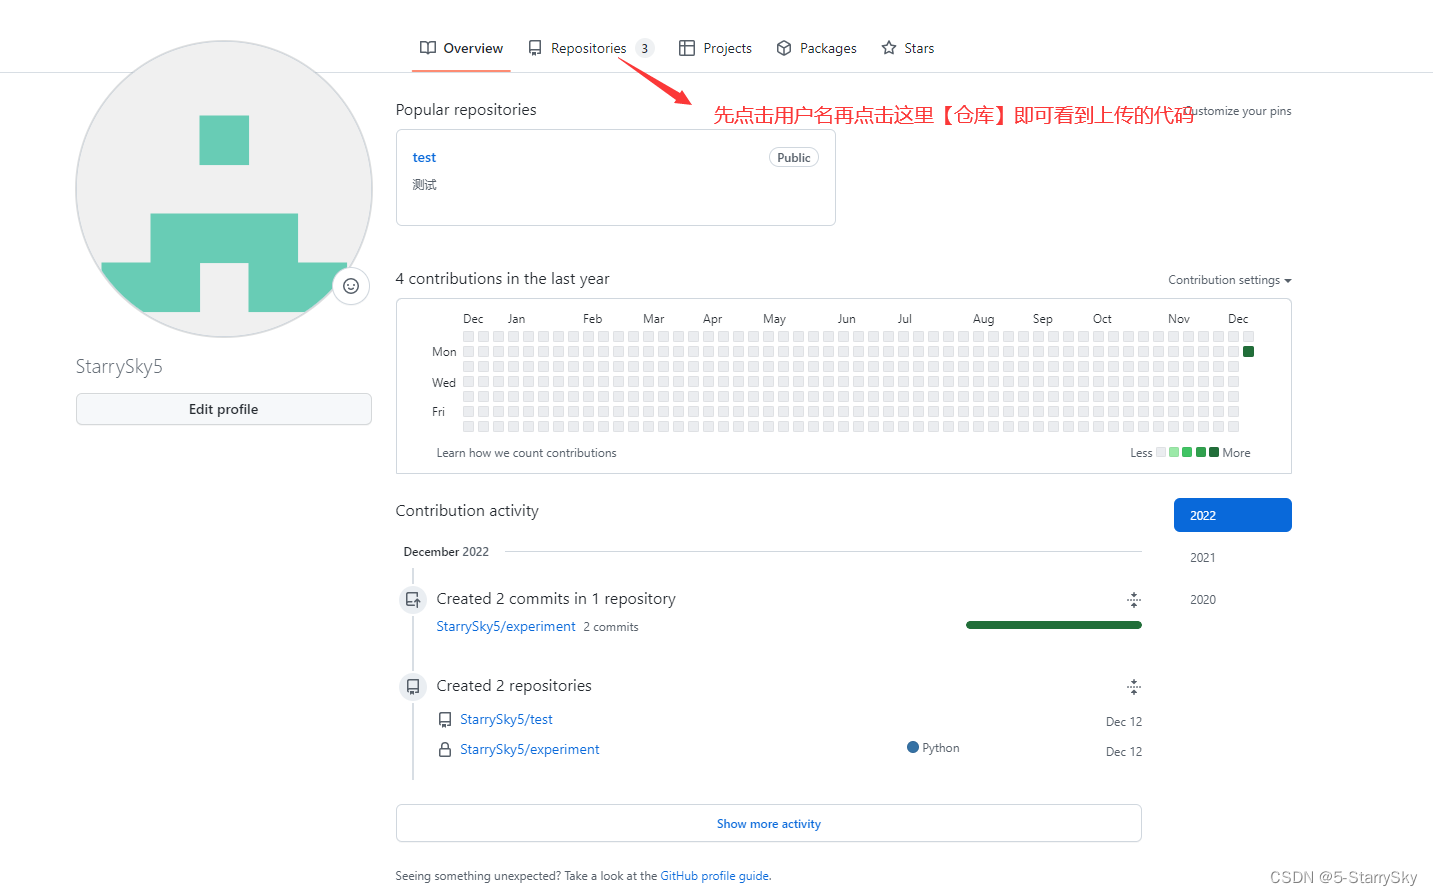Screen dimensions: 1433x896
Task: Click the Popular repositories heading
Action: pyautogui.click(x=466, y=110)
